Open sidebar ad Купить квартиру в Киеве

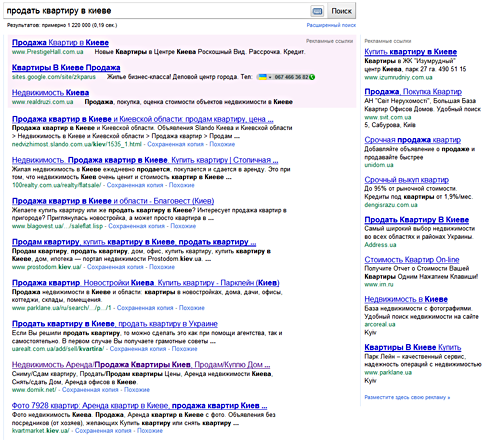pos(411,52)
